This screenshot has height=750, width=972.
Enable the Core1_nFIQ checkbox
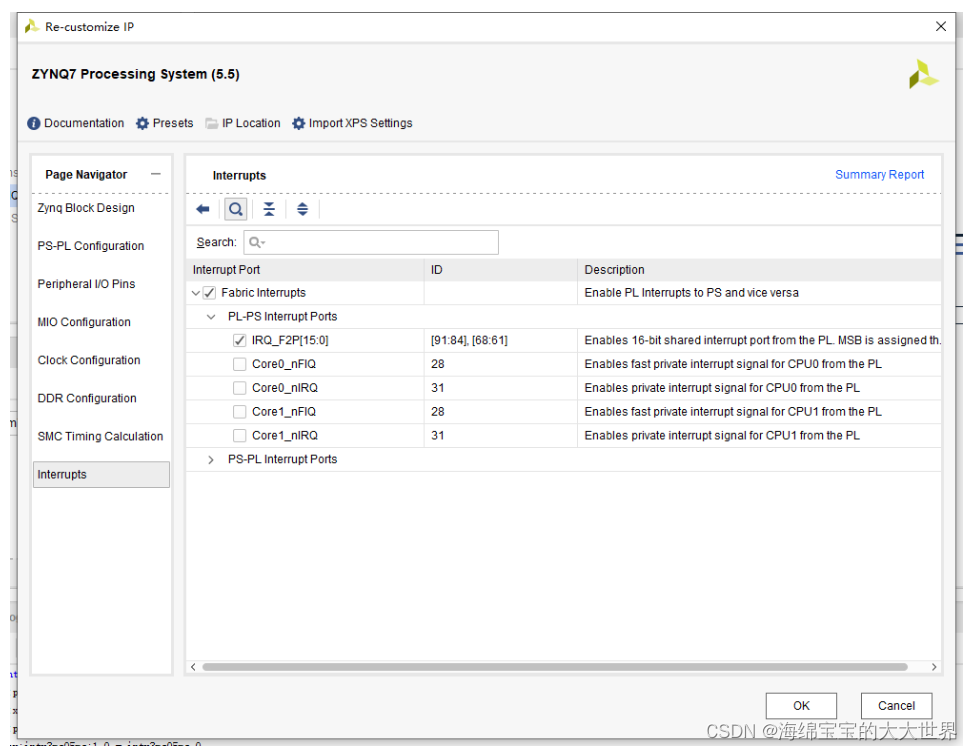coord(239,412)
